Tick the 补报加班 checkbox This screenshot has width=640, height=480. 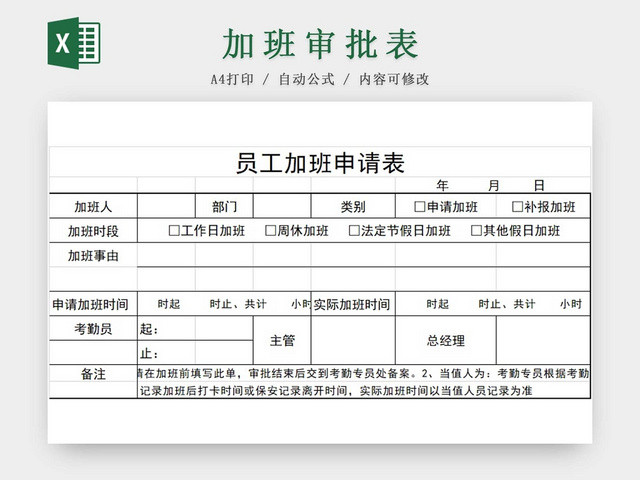tap(517, 207)
